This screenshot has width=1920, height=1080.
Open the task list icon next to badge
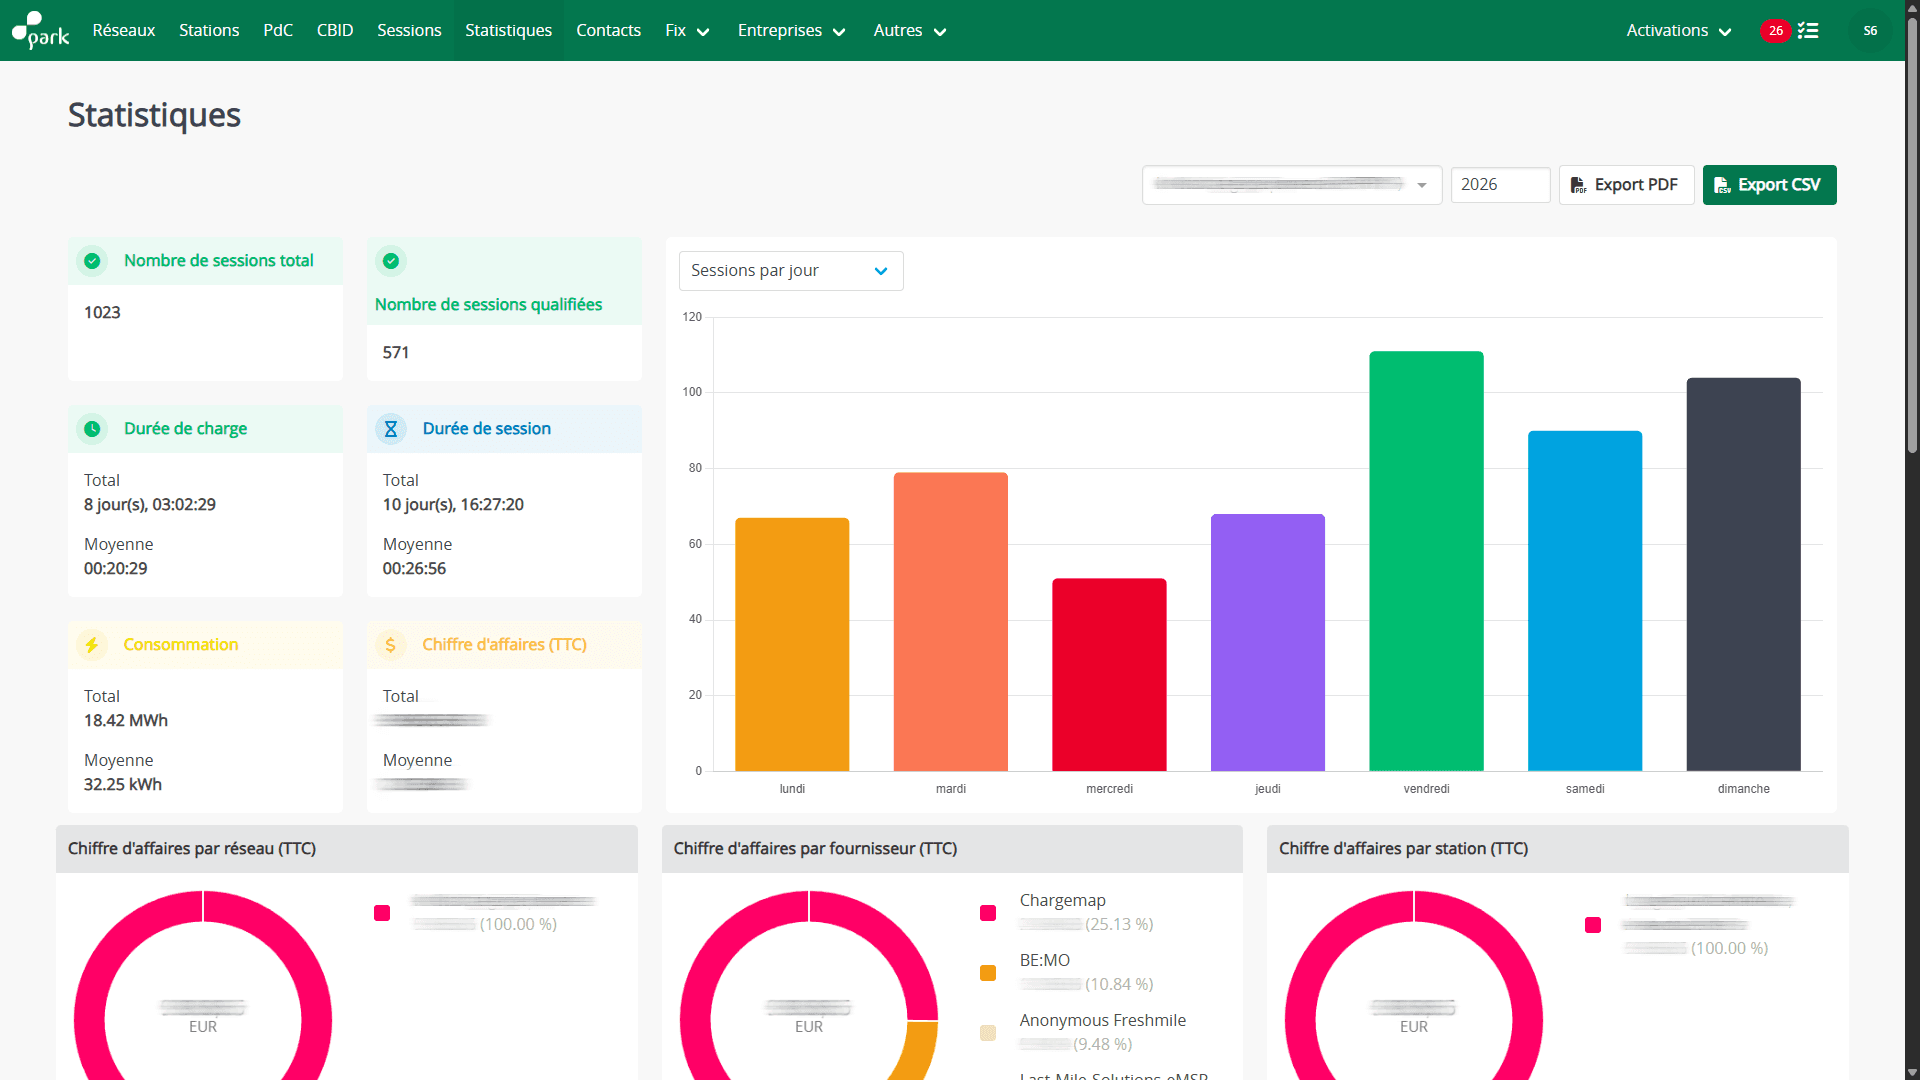(x=1808, y=31)
